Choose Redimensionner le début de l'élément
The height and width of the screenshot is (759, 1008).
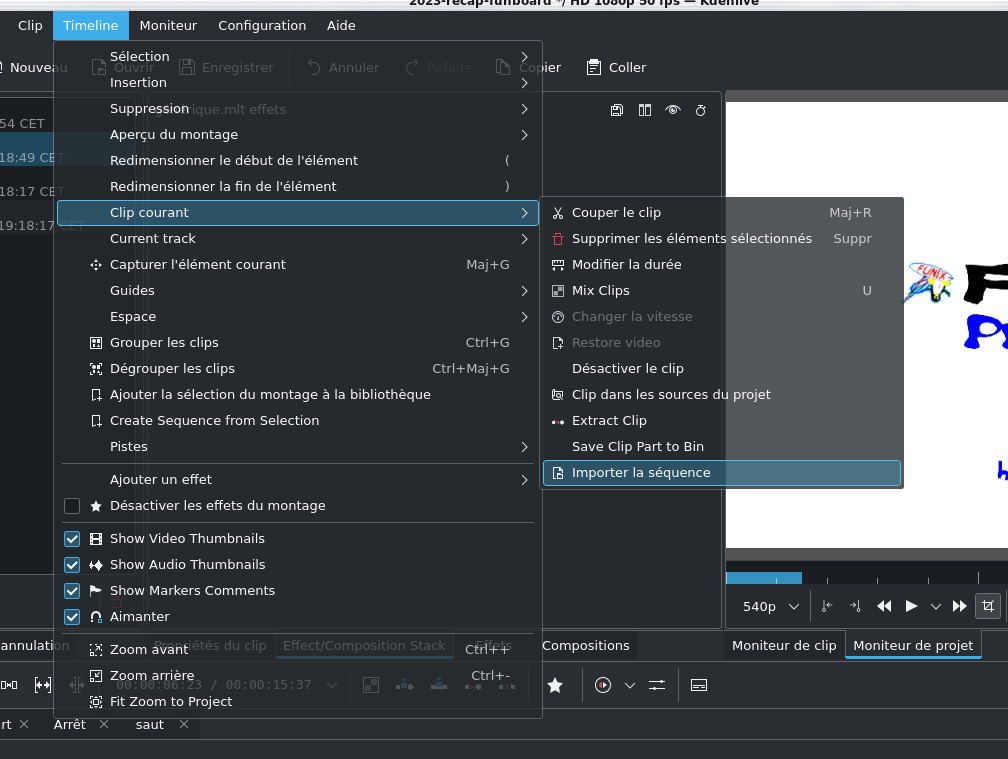click(x=299, y=161)
